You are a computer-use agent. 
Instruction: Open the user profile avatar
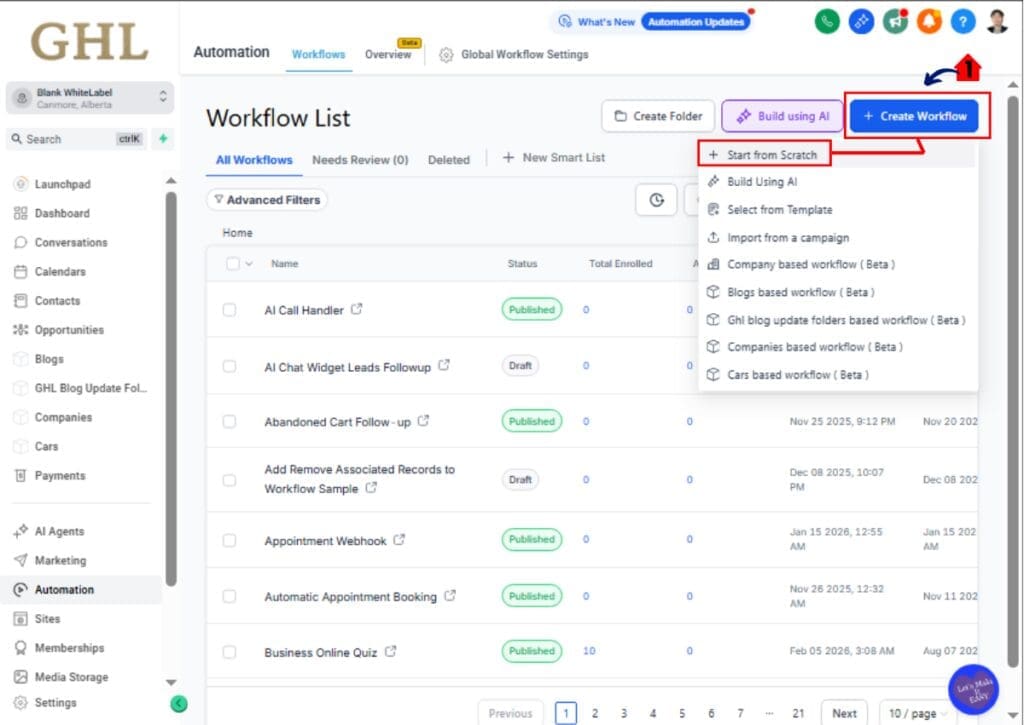click(997, 22)
